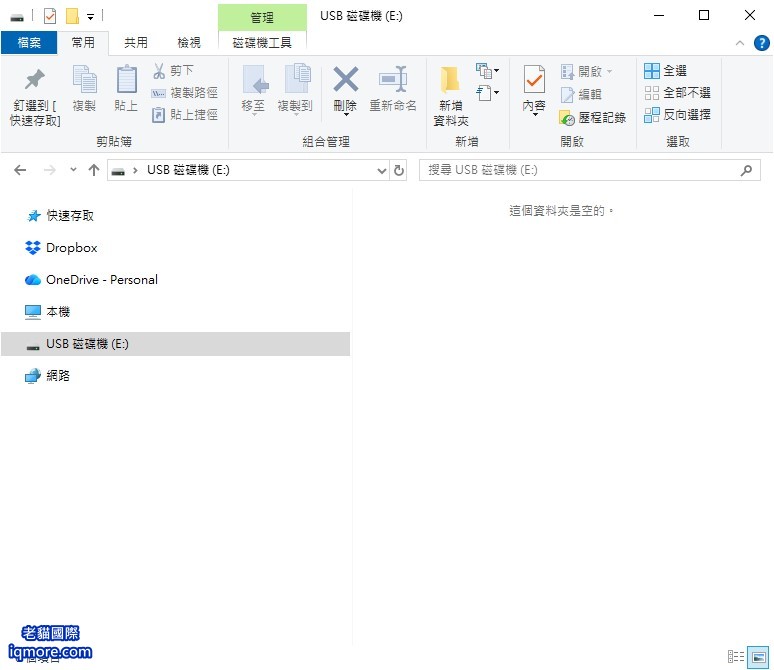This screenshot has width=774, height=670.
Task: Open the Drive Tools (磁碟機工具) tab
Action: [x=262, y=42]
